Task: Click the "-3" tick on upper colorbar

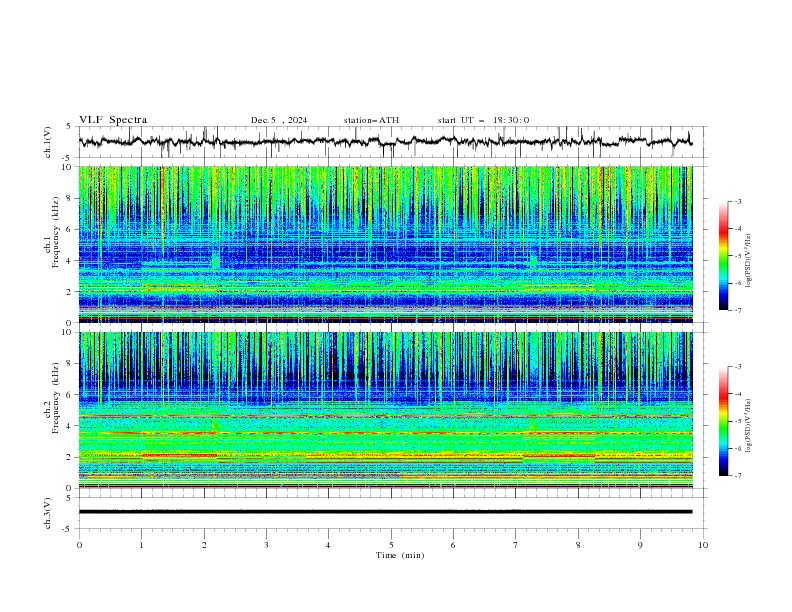Action: tap(738, 201)
